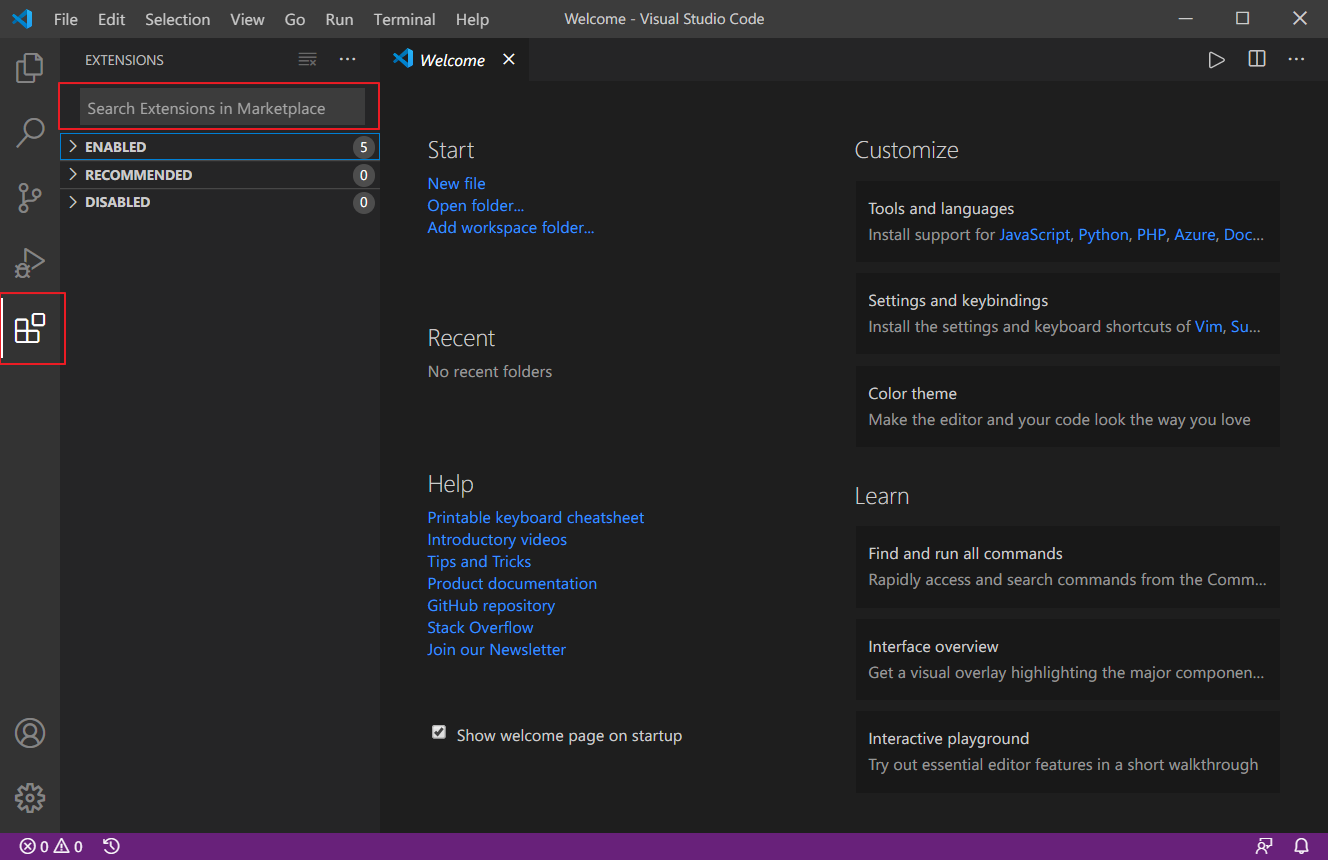This screenshot has width=1328, height=860.
Task: Open editor more actions ellipsis
Action: coord(1296,60)
